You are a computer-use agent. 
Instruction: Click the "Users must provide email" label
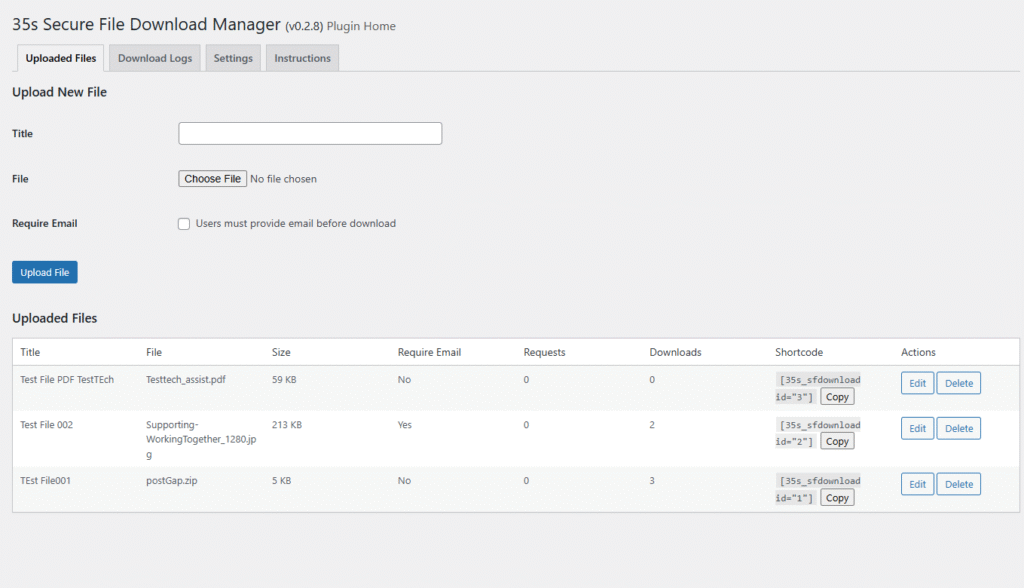pyautogui.click(x=295, y=224)
